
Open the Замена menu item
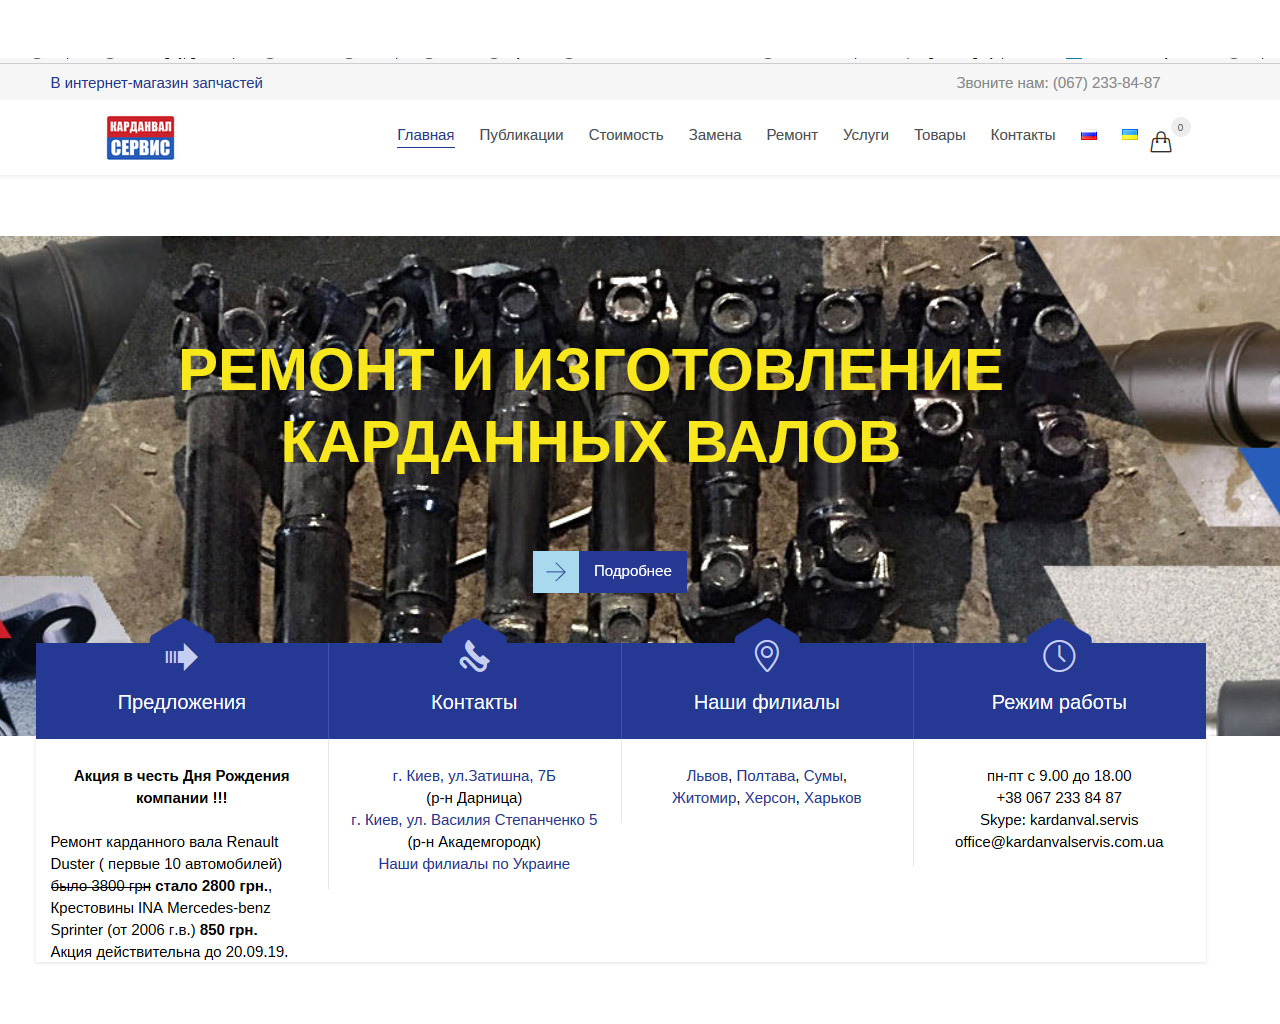tap(715, 135)
